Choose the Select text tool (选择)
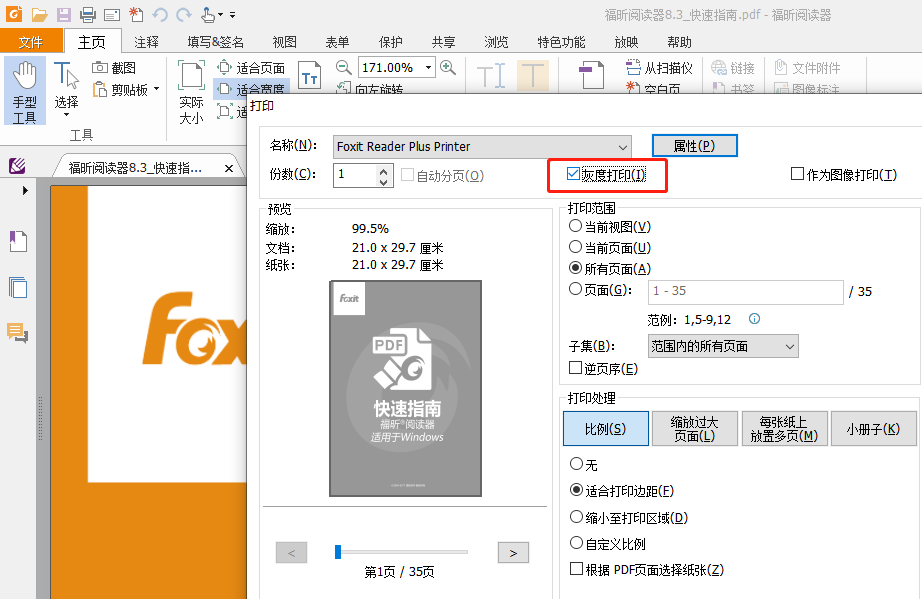Viewport: 922px width, 599px height. (x=66, y=89)
